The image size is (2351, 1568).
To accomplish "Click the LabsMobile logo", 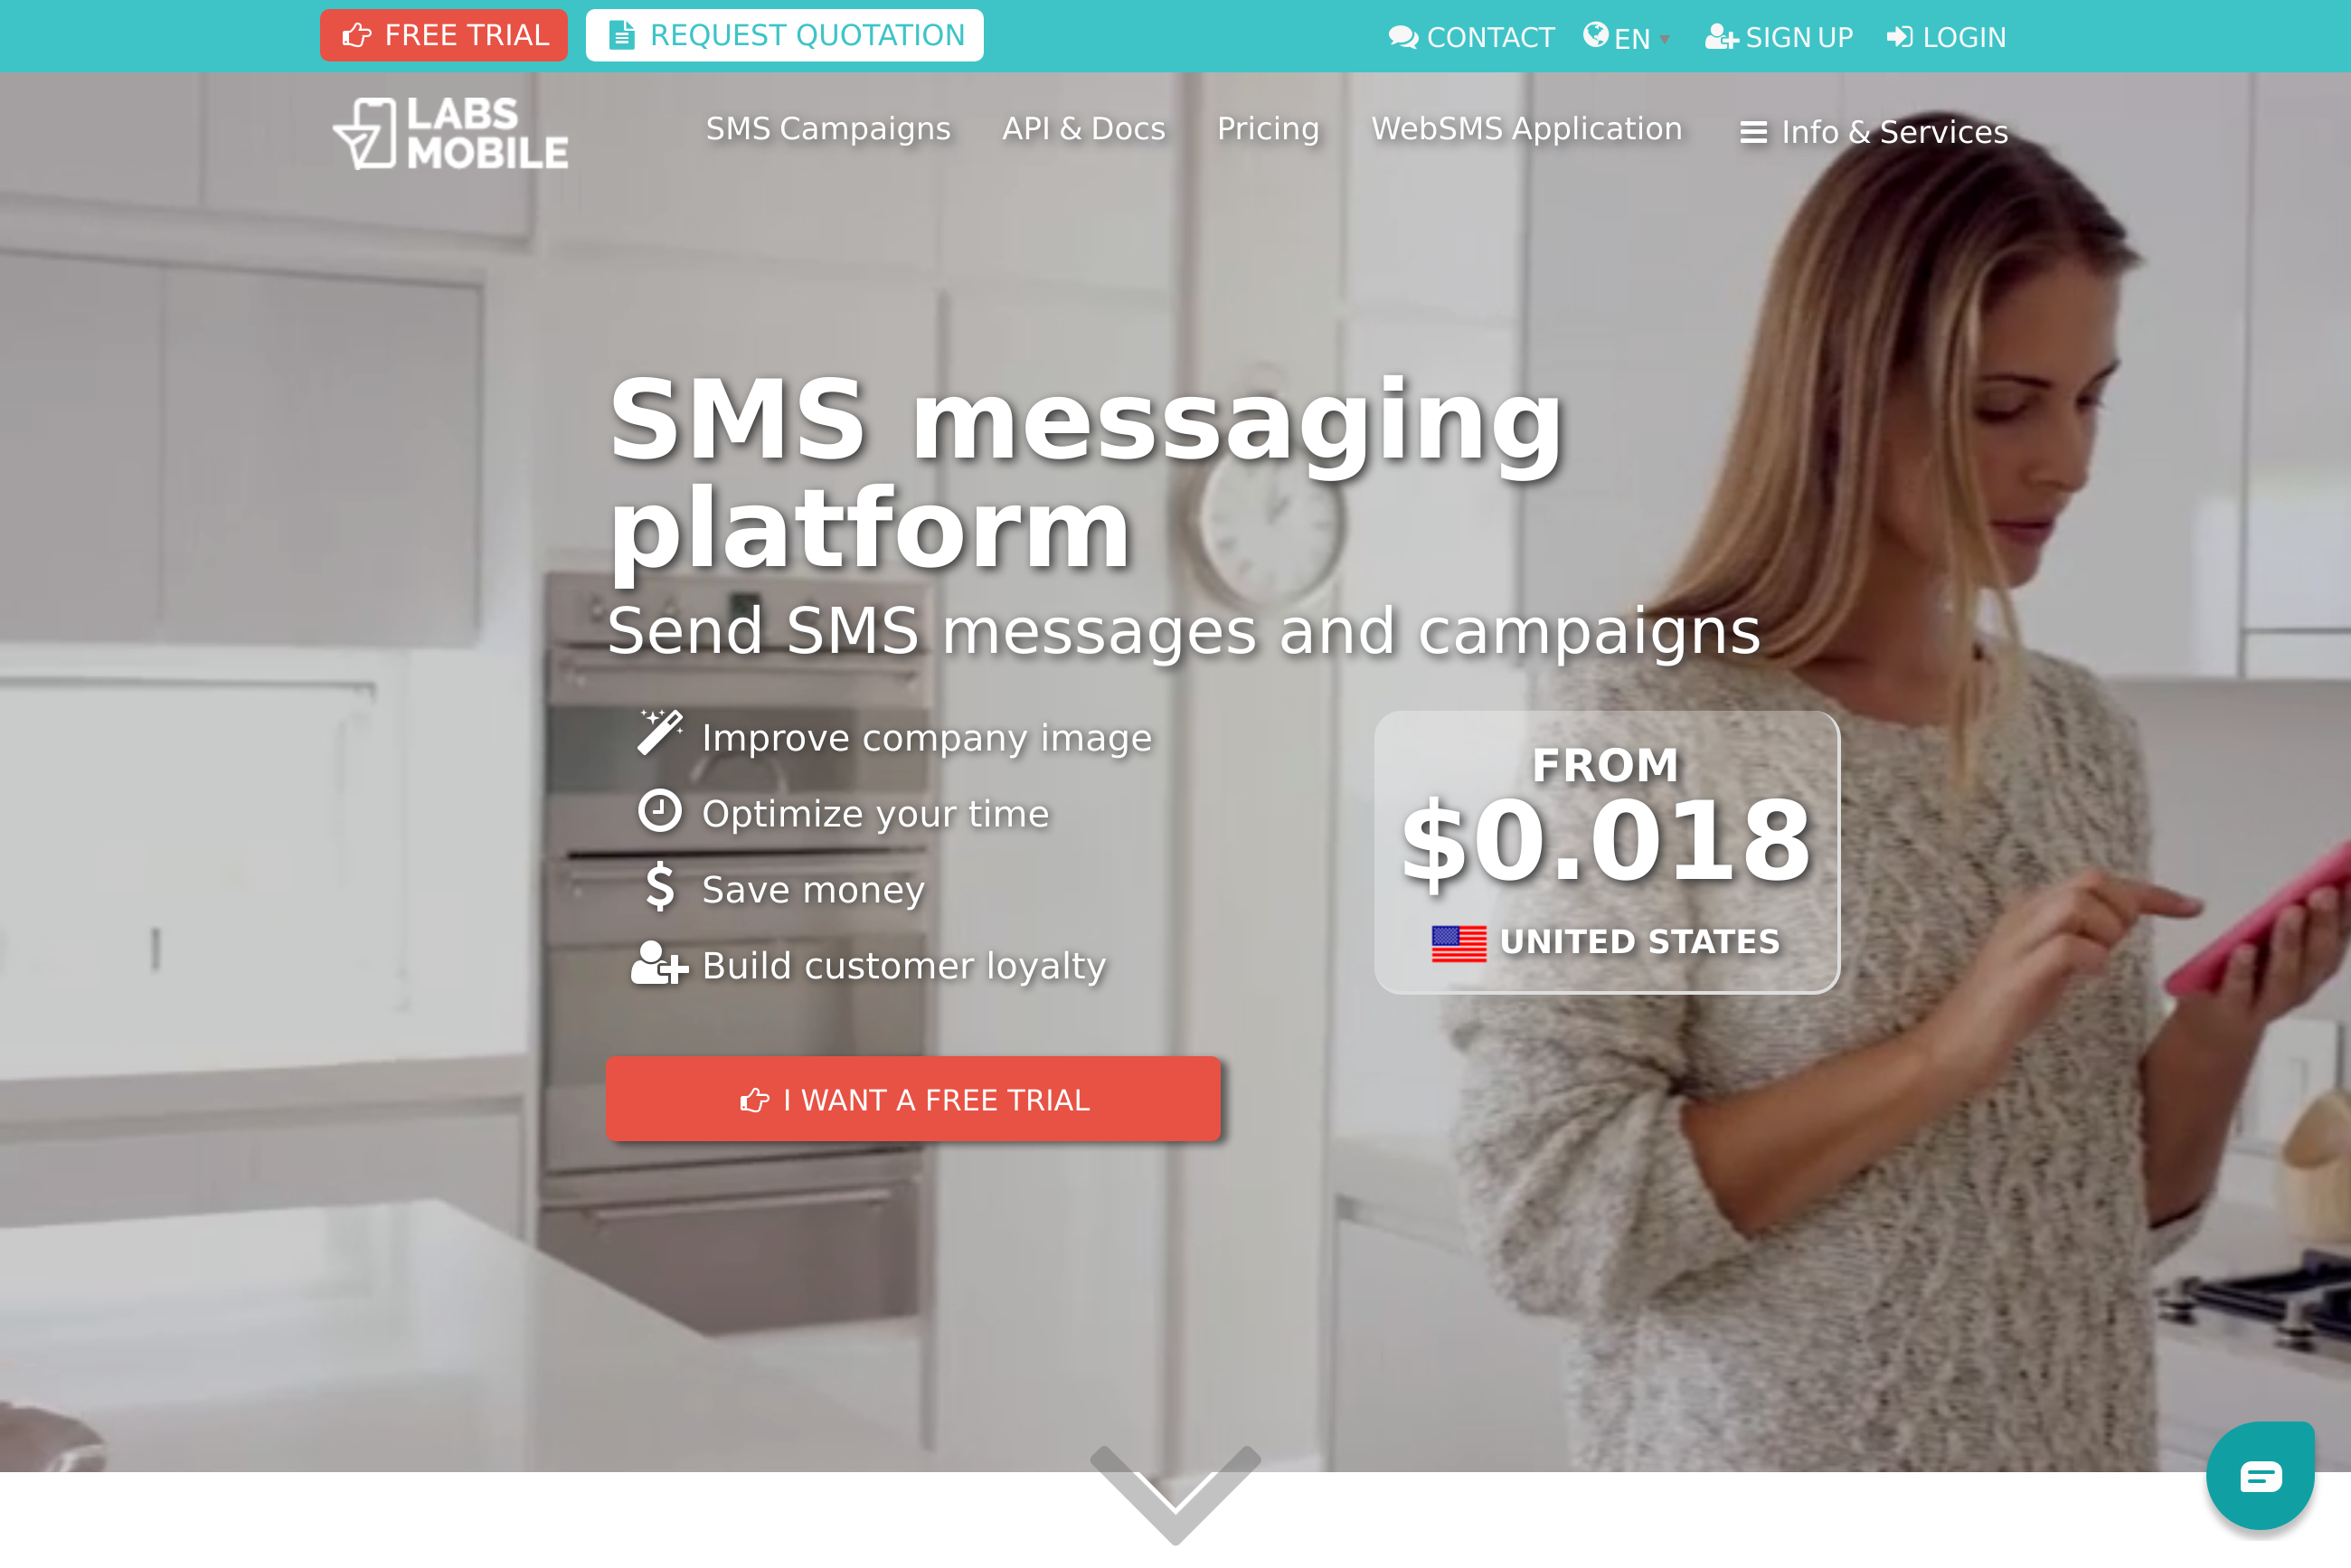I will click(x=451, y=133).
